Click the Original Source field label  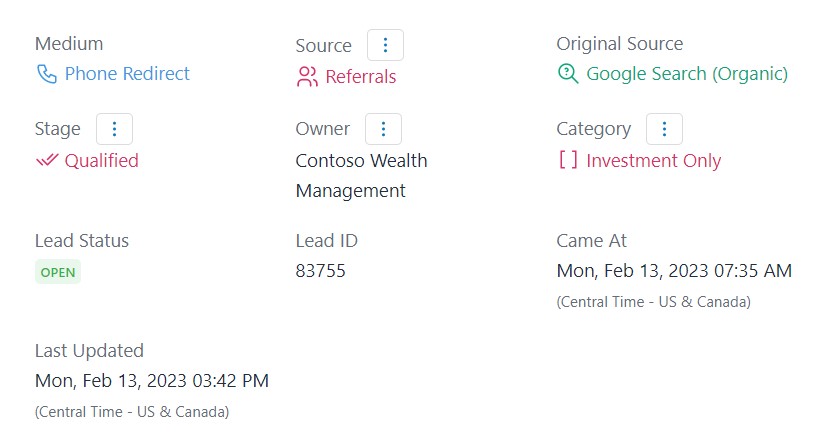(620, 44)
